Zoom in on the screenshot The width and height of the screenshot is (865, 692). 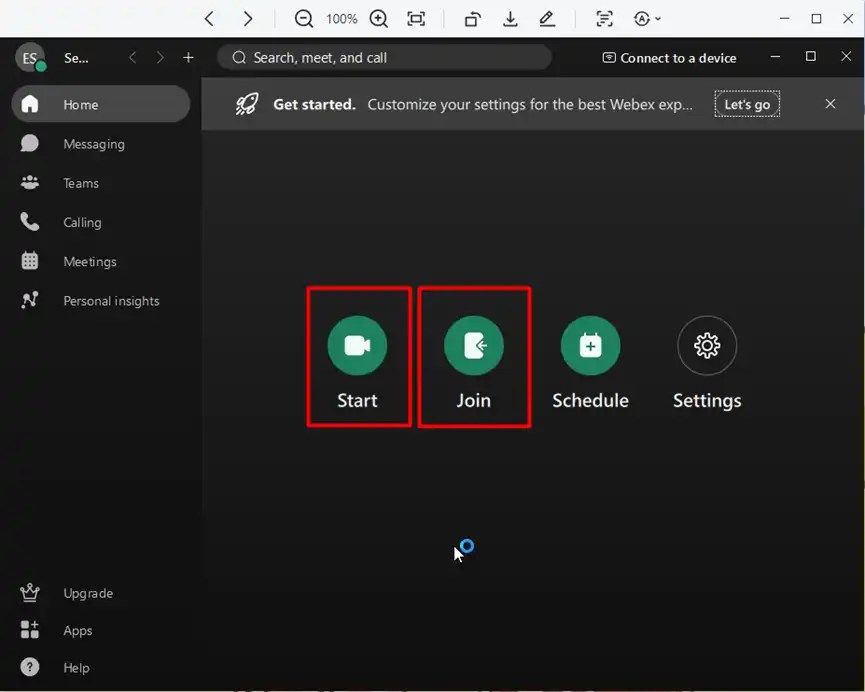click(378, 18)
